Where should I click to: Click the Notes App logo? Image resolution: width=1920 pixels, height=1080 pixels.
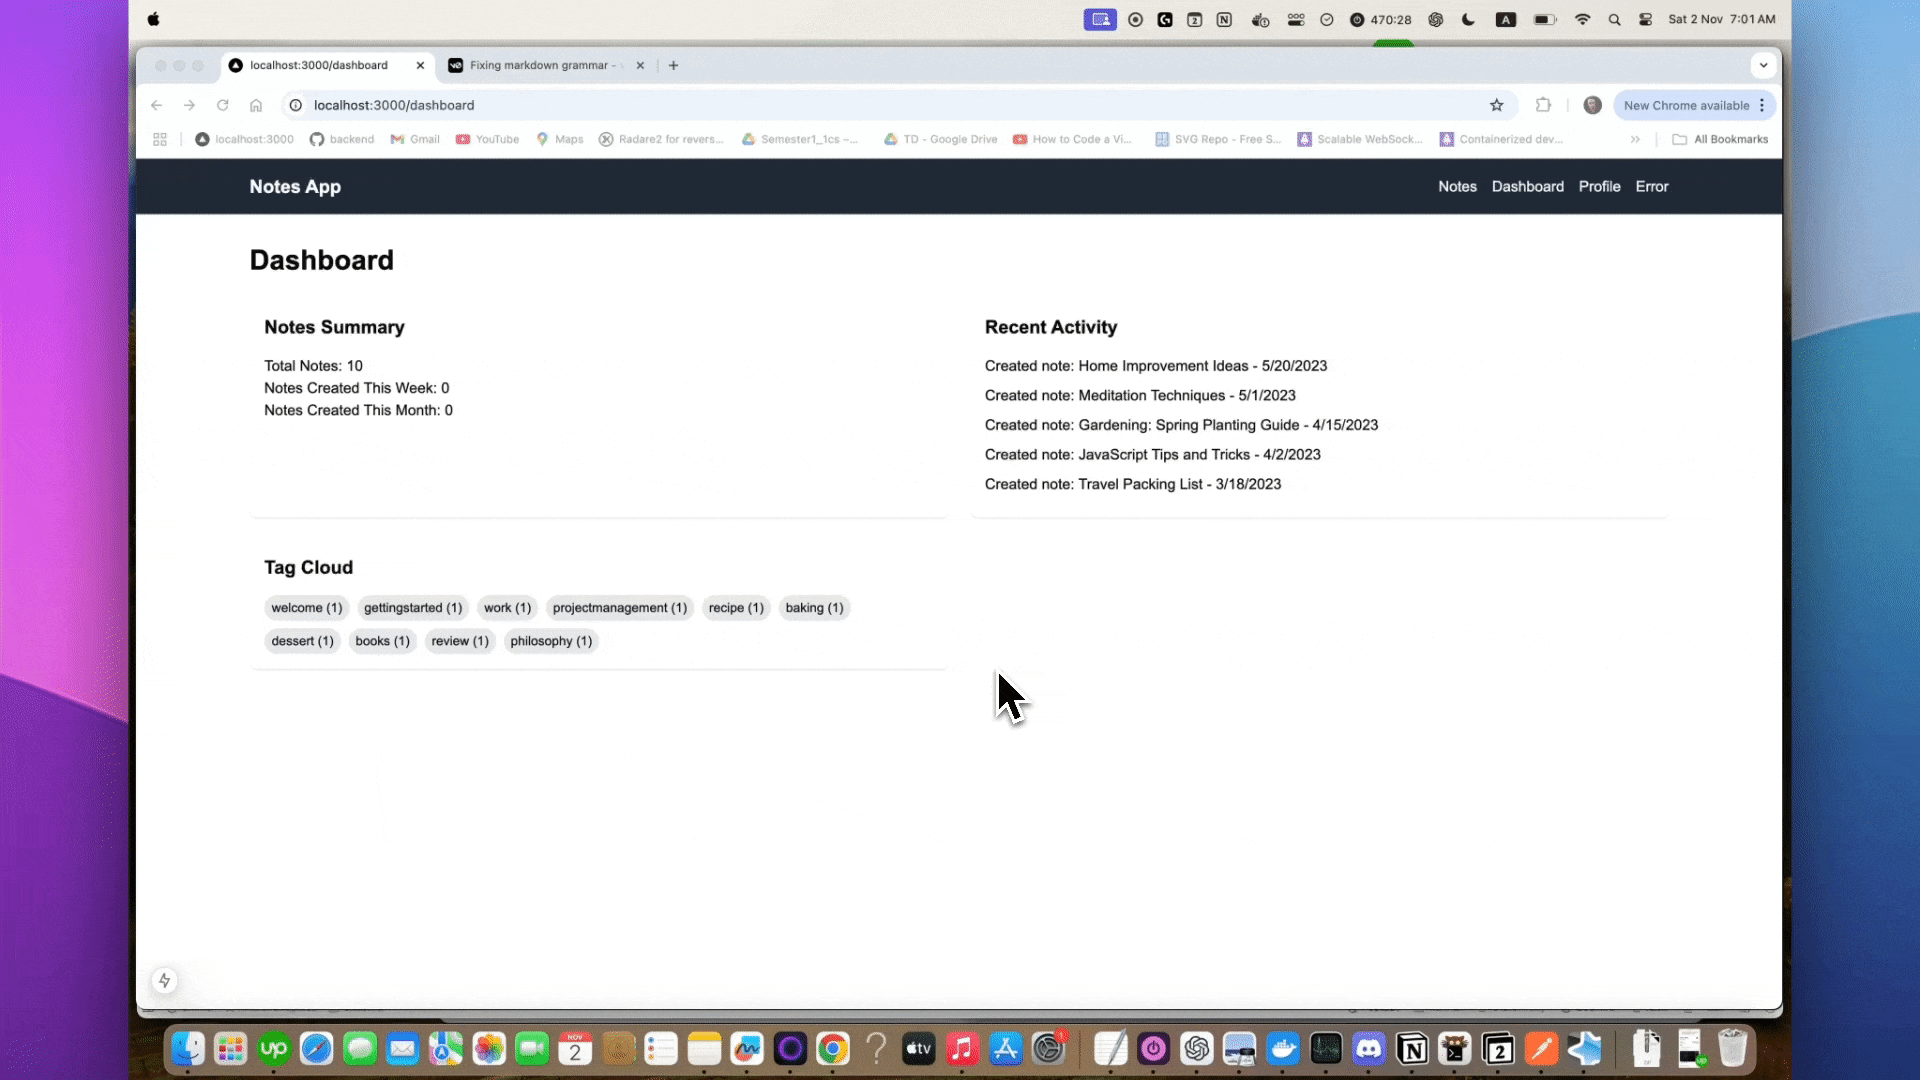(294, 186)
